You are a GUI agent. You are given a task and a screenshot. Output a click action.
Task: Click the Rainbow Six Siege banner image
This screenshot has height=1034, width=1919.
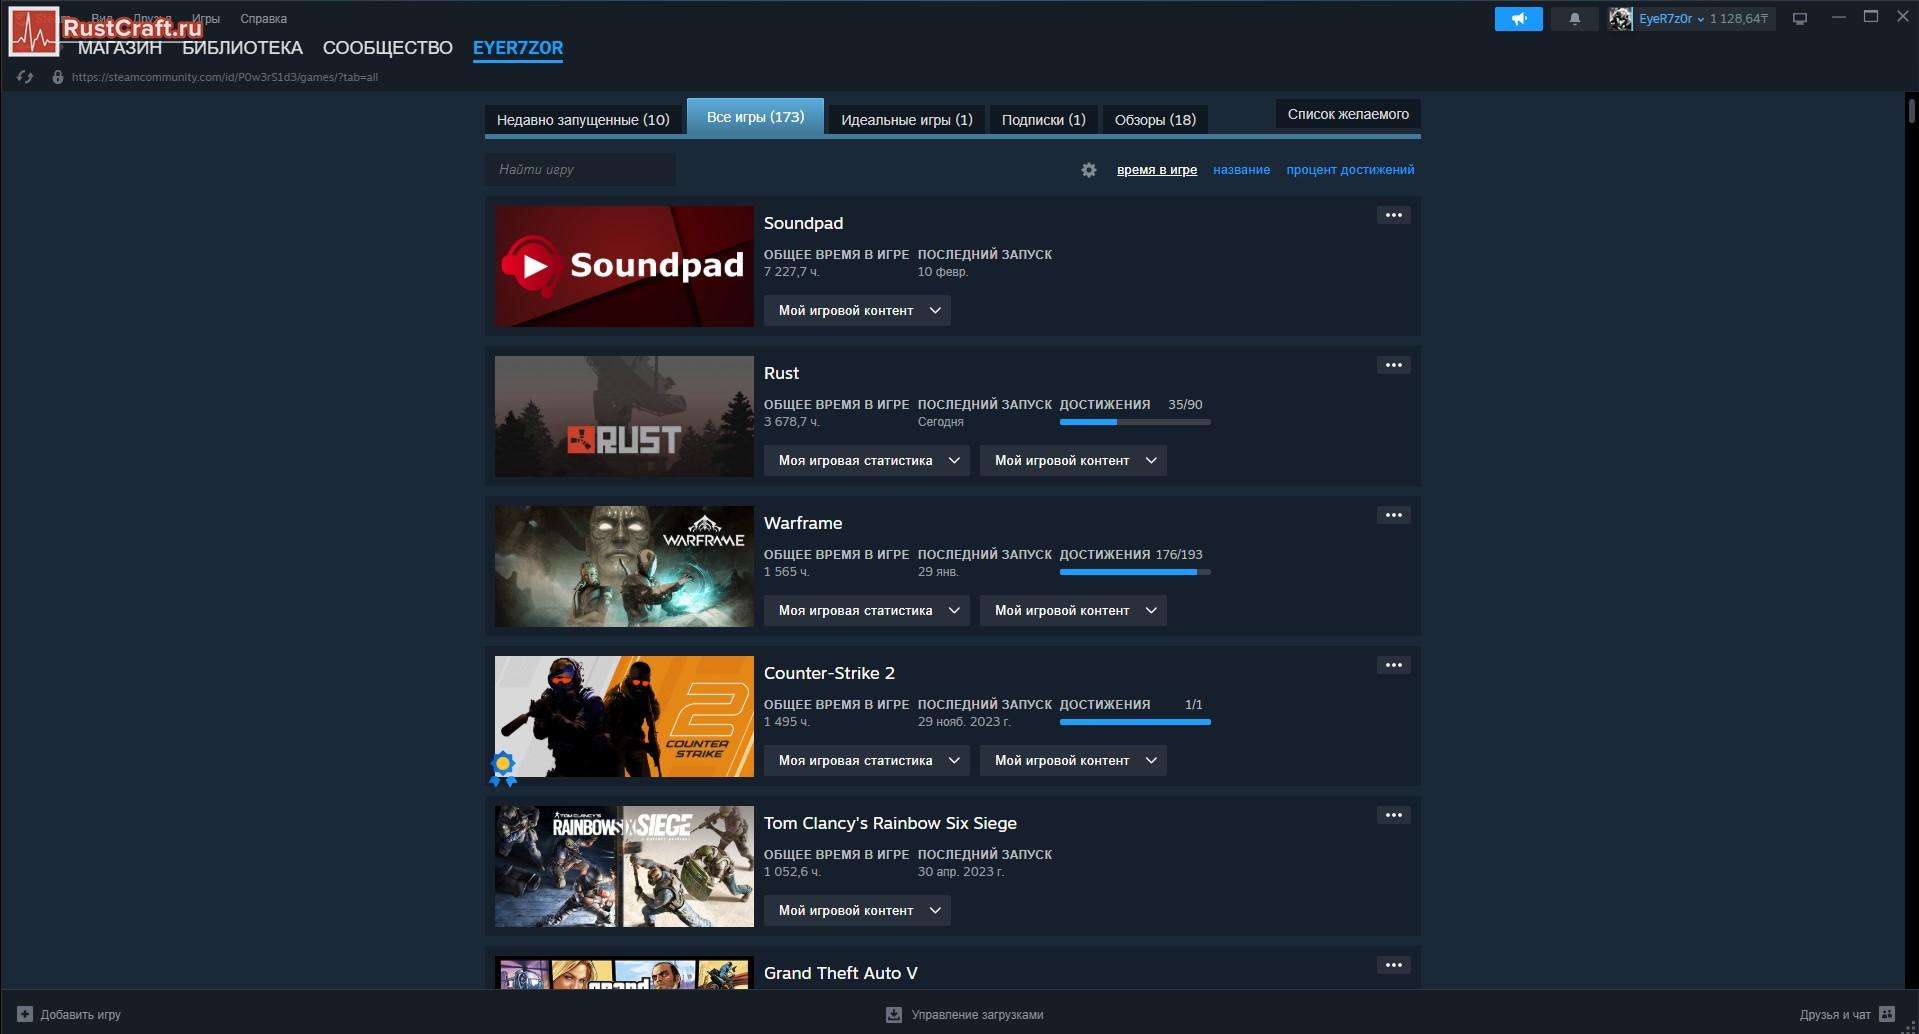[x=624, y=866]
